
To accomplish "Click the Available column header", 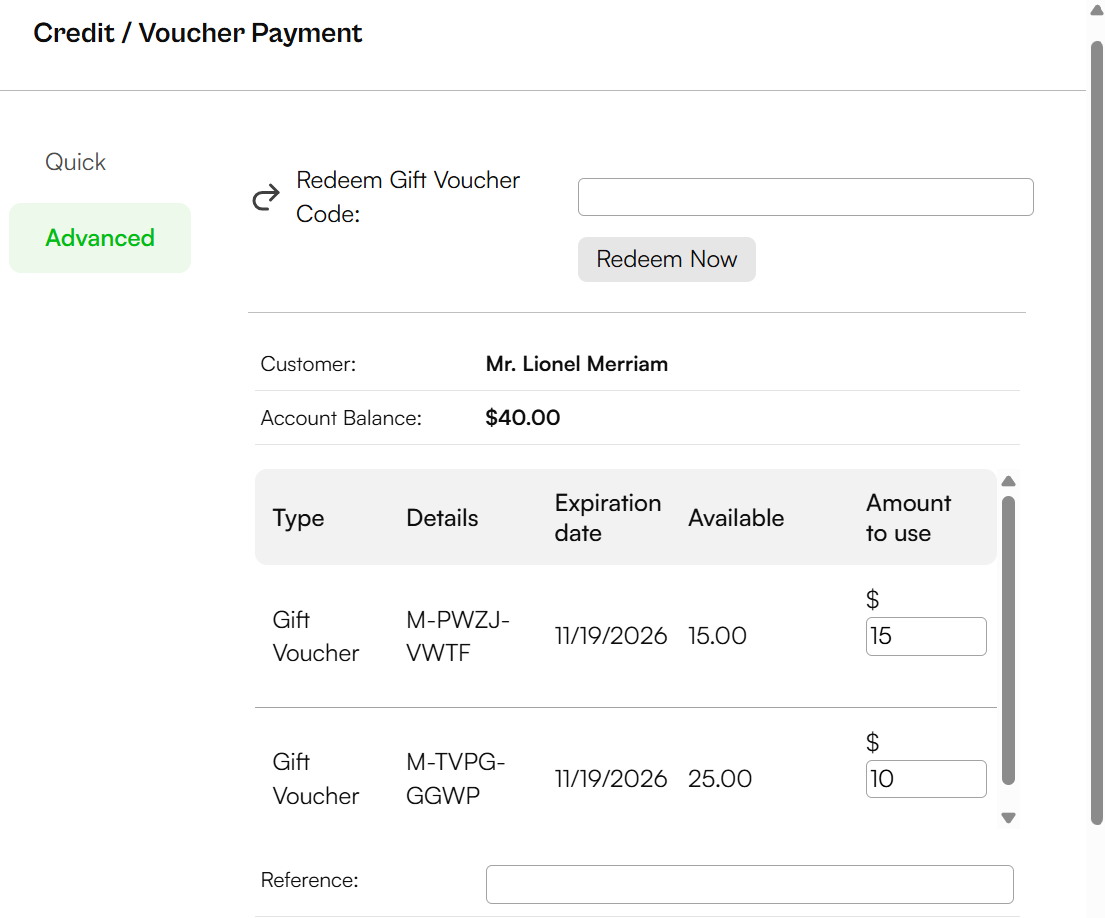I will [x=736, y=518].
